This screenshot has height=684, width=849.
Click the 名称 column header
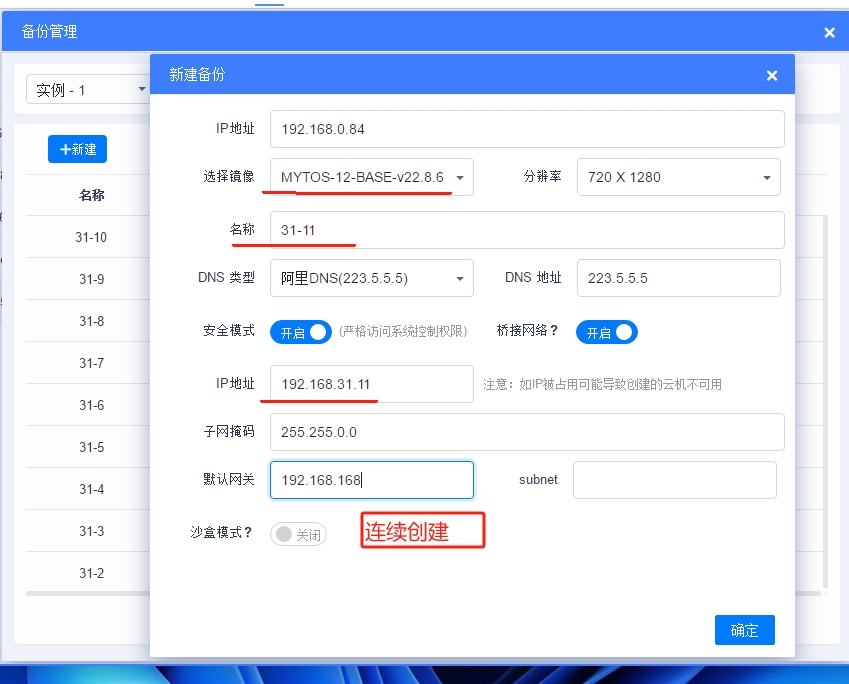coord(91,195)
